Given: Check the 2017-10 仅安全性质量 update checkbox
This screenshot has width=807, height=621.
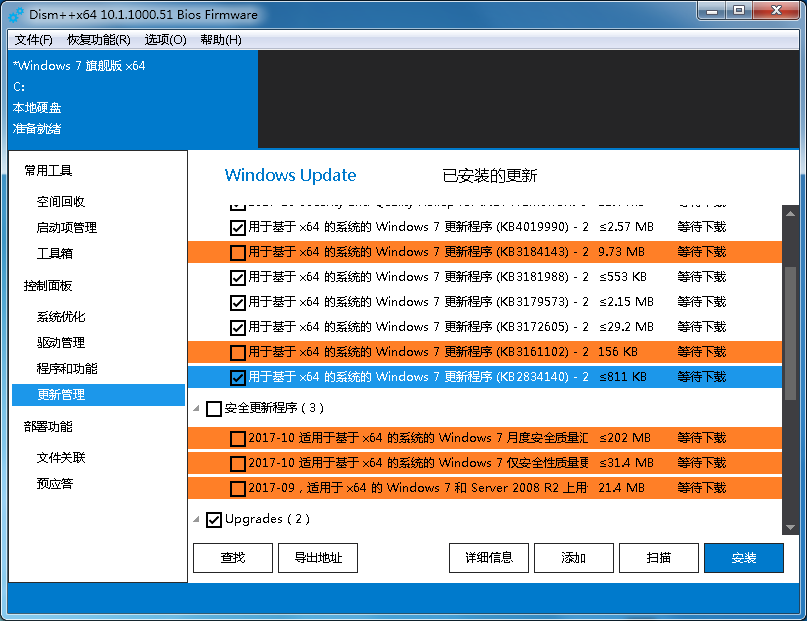Looking at the screenshot, I should [x=237, y=464].
